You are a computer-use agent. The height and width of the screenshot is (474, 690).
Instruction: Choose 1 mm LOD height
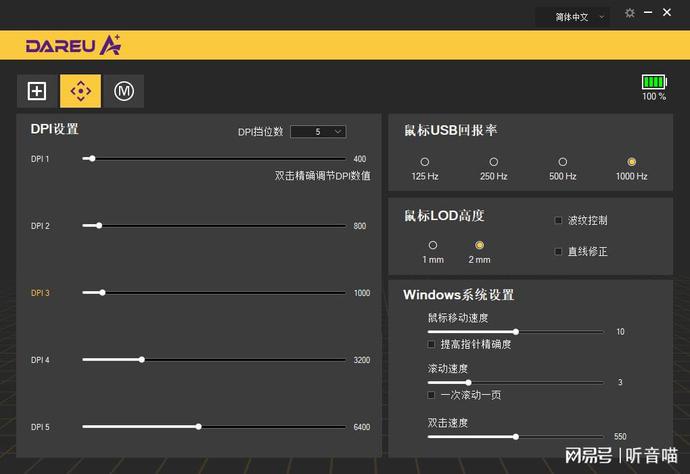click(x=433, y=245)
